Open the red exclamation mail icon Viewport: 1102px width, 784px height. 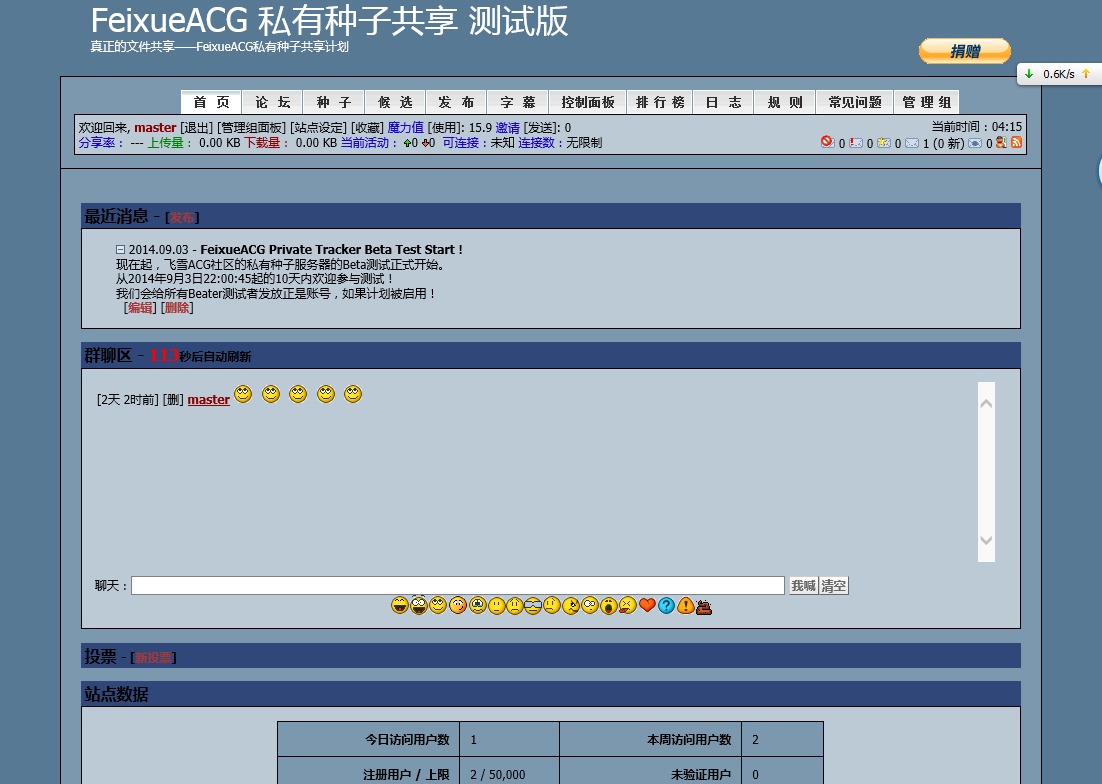point(856,143)
